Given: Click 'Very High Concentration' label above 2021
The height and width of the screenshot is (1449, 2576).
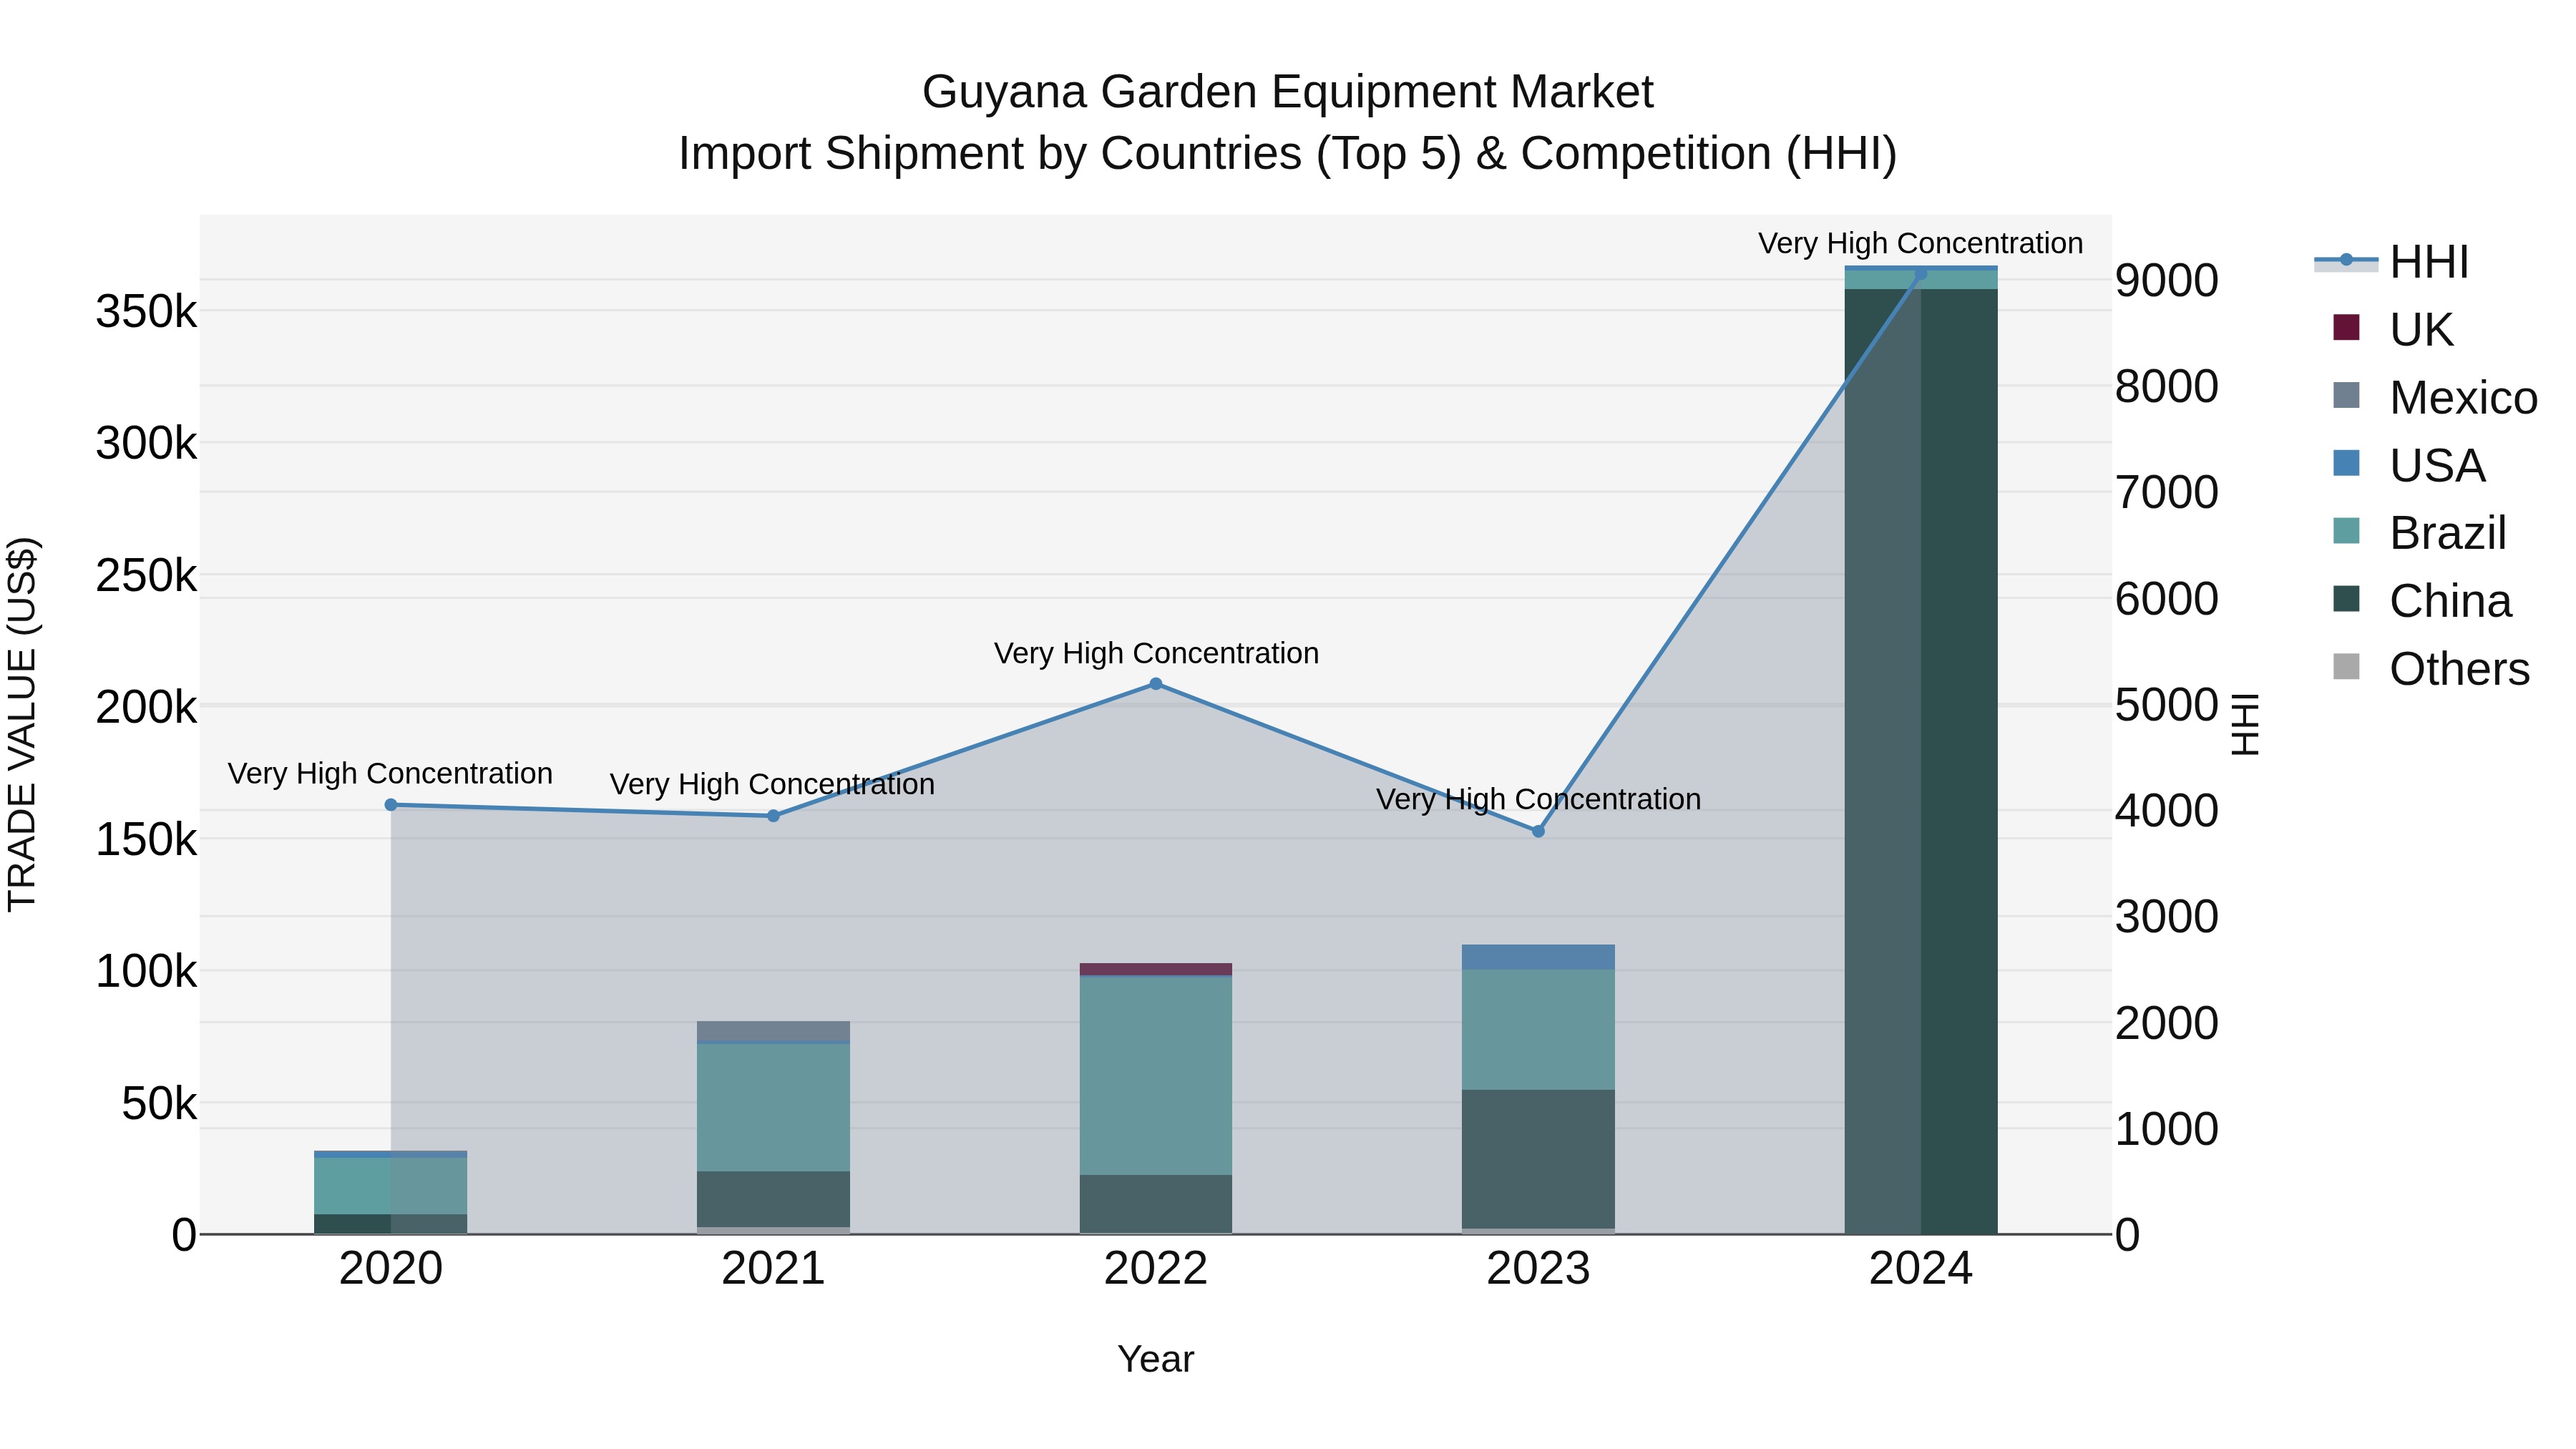Looking at the screenshot, I should click(x=773, y=784).
